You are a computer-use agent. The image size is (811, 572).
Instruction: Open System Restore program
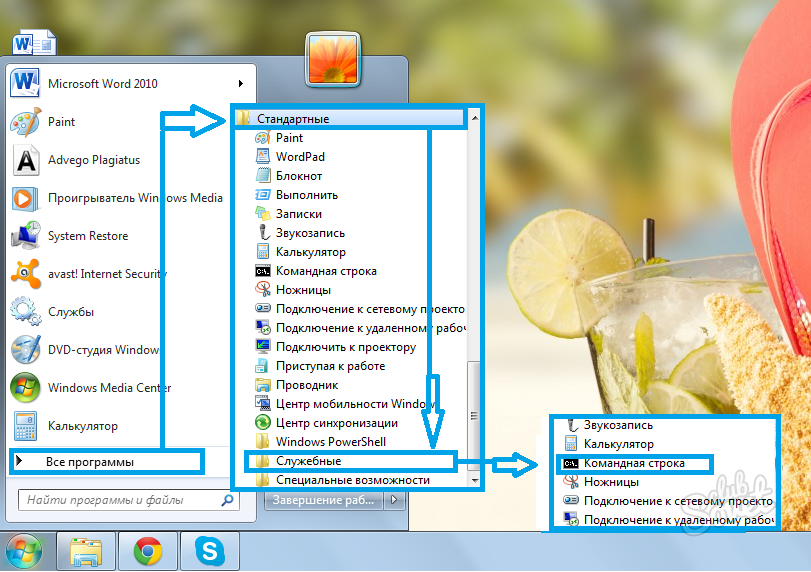click(87, 236)
